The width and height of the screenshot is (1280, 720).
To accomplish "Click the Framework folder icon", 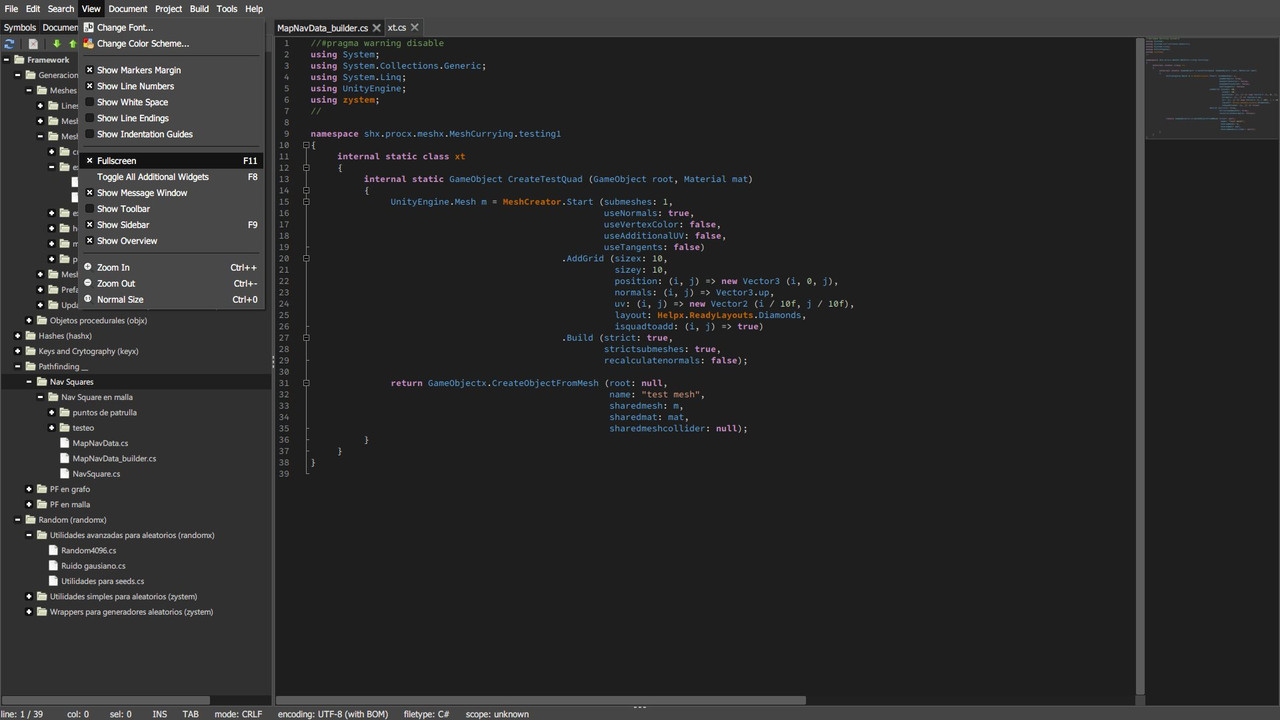I will point(19,60).
